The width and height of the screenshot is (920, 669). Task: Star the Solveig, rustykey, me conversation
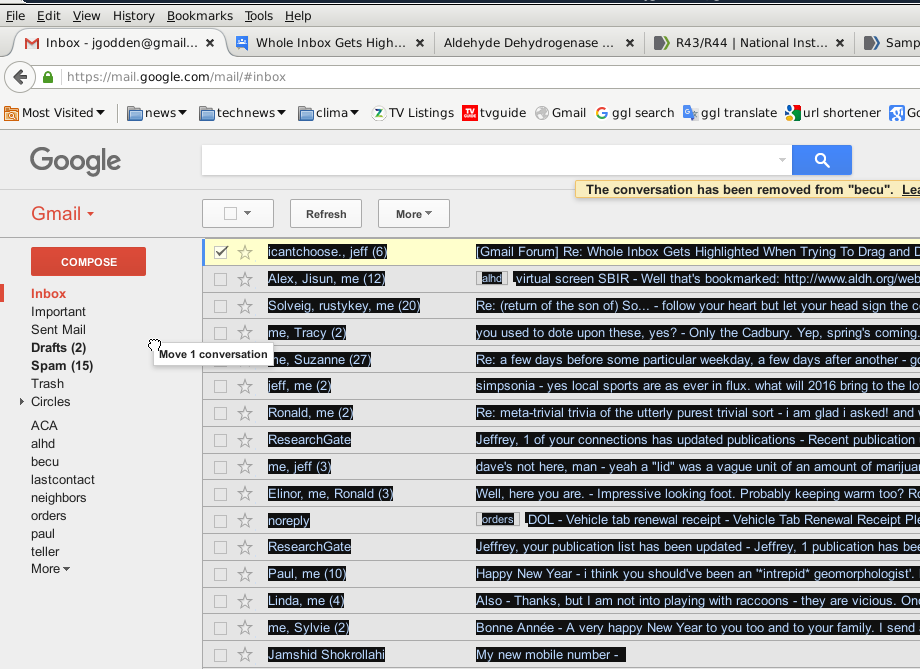click(245, 306)
